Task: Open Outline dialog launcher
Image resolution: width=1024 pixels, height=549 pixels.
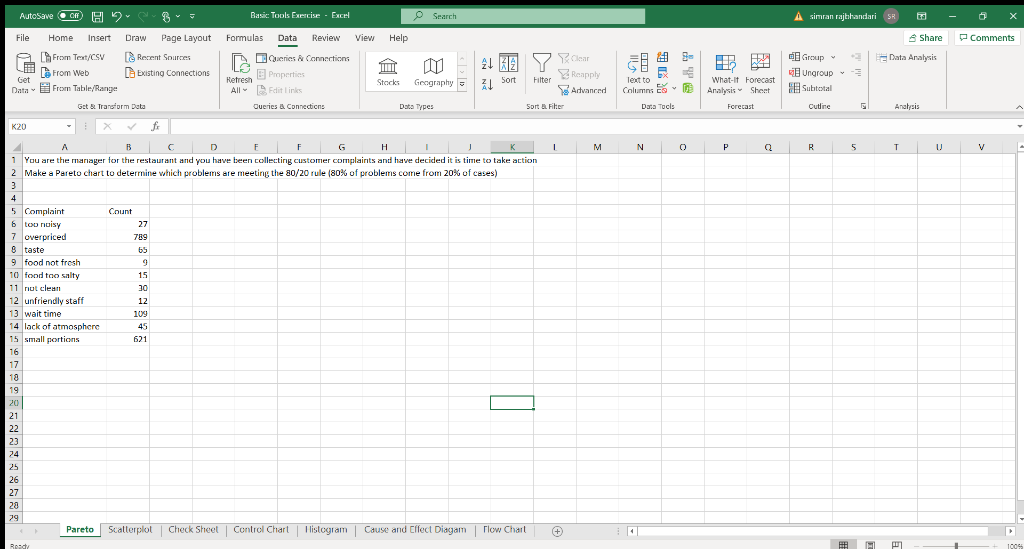Action: click(x=864, y=106)
